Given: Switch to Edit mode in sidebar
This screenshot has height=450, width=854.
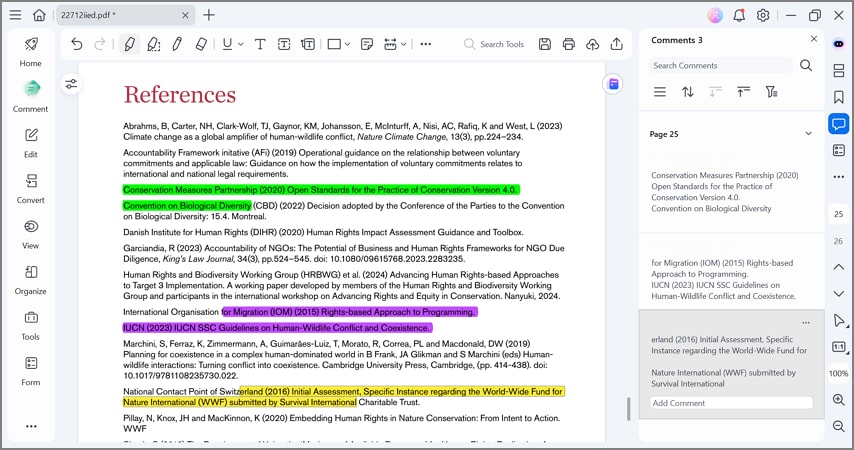Looking at the screenshot, I should pyautogui.click(x=30, y=143).
